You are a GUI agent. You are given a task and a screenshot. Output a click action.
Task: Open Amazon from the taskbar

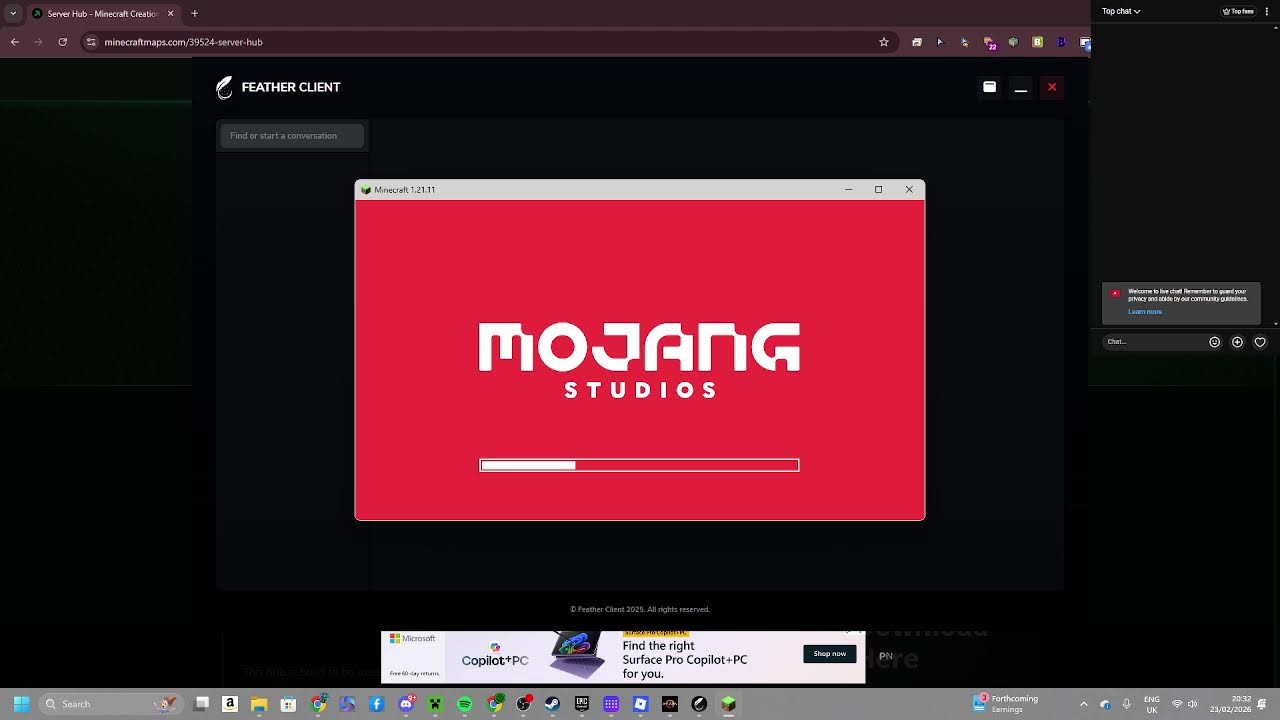pyautogui.click(x=230, y=704)
